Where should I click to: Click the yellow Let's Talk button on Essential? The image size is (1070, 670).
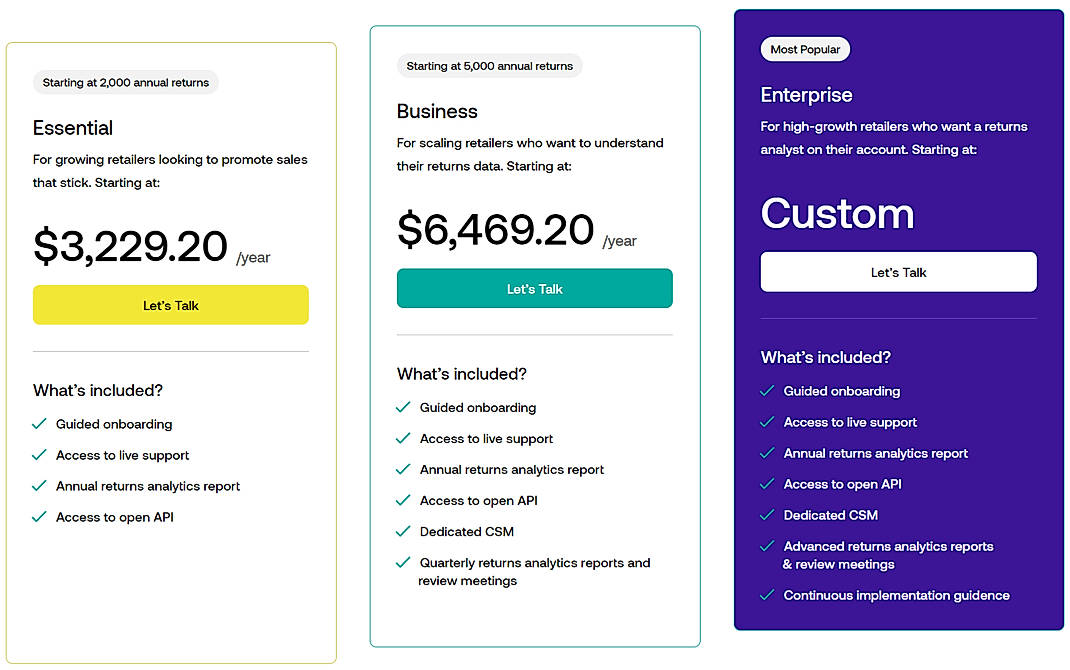click(170, 305)
